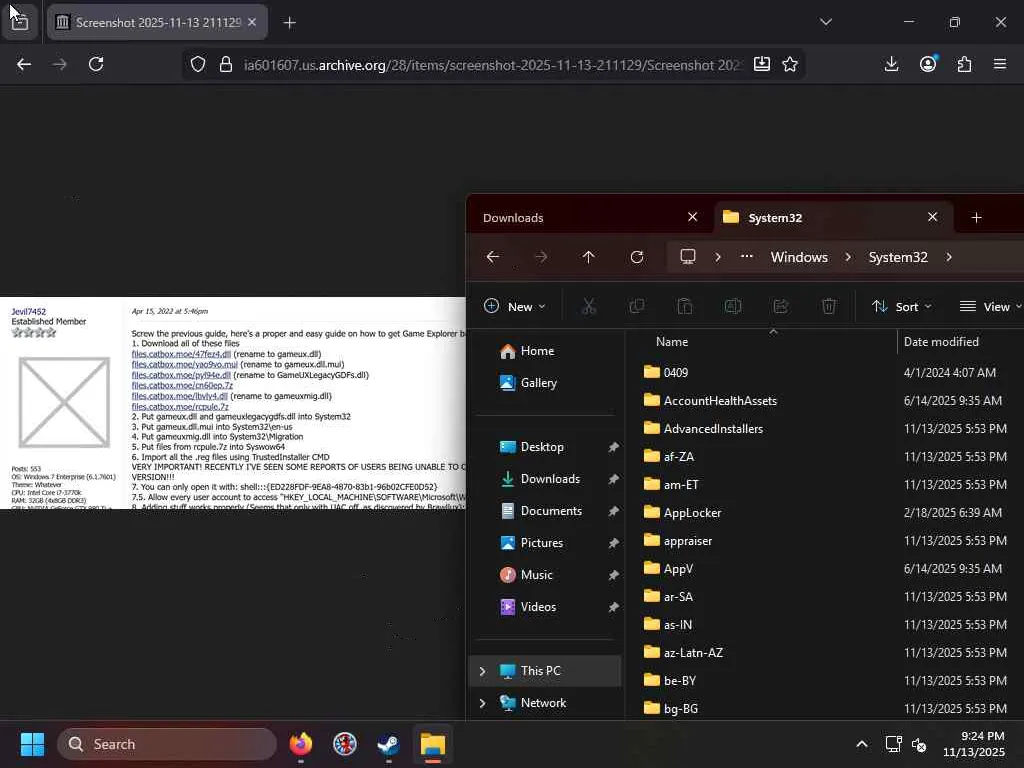Navigate to Windows breadcrumb
The width and height of the screenshot is (1024, 768).
(x=799, y=257)
